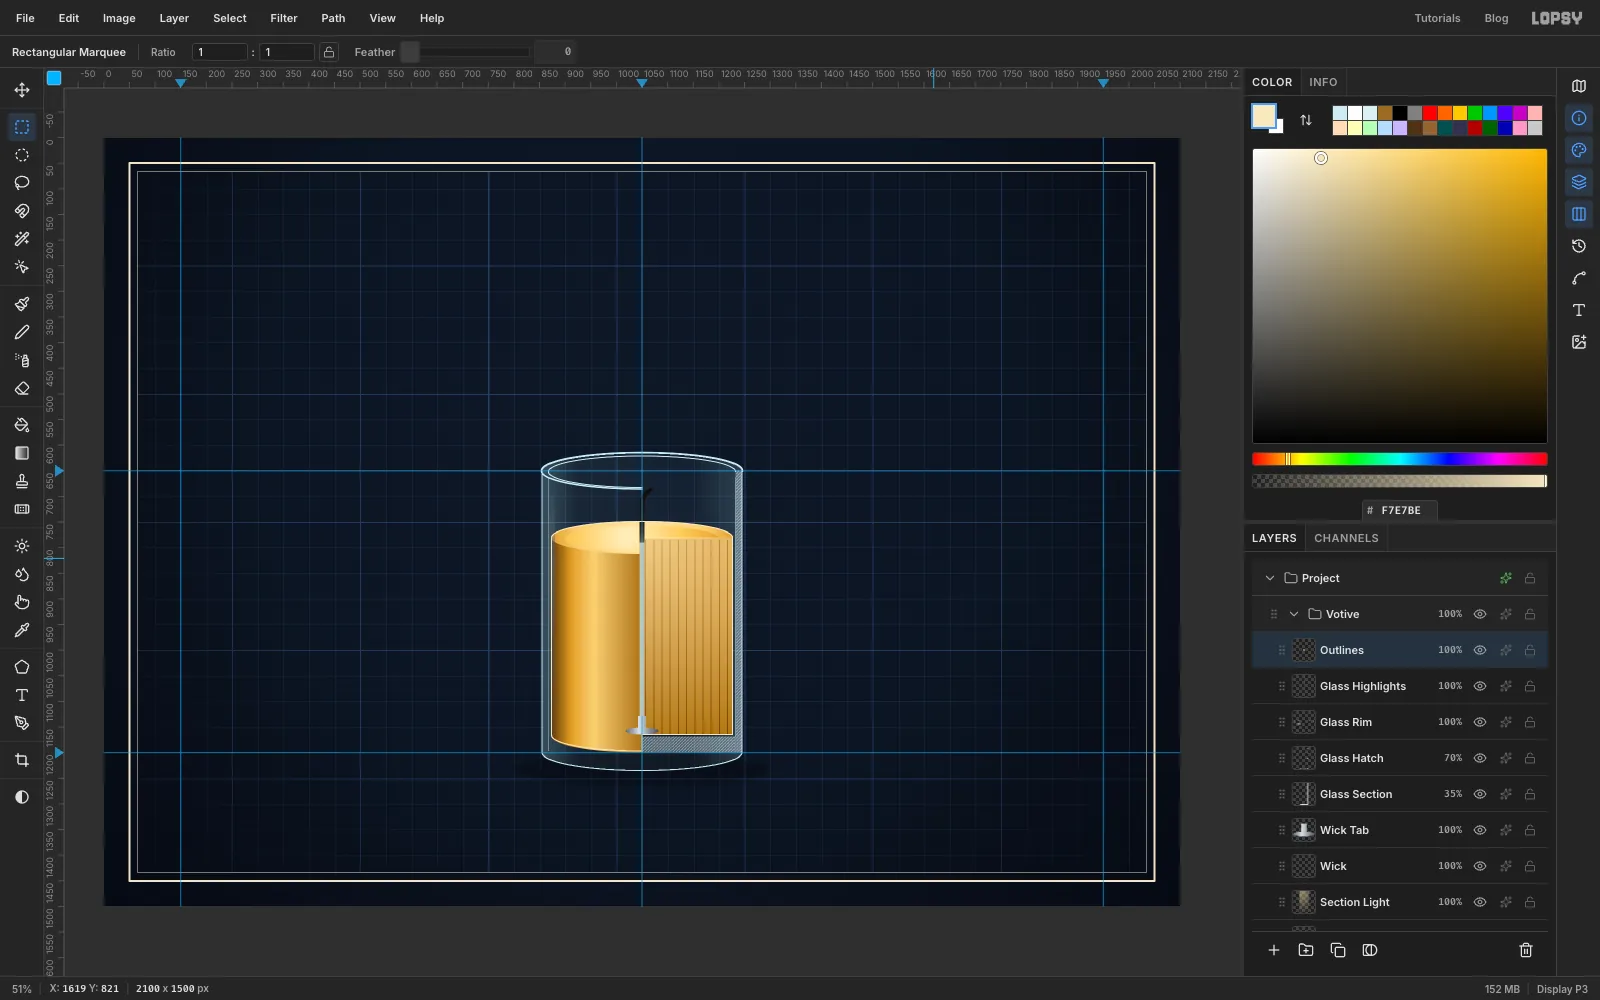Open the Blog link
This screenshot has height=1000, width=1600.
tap(1496, 18)
